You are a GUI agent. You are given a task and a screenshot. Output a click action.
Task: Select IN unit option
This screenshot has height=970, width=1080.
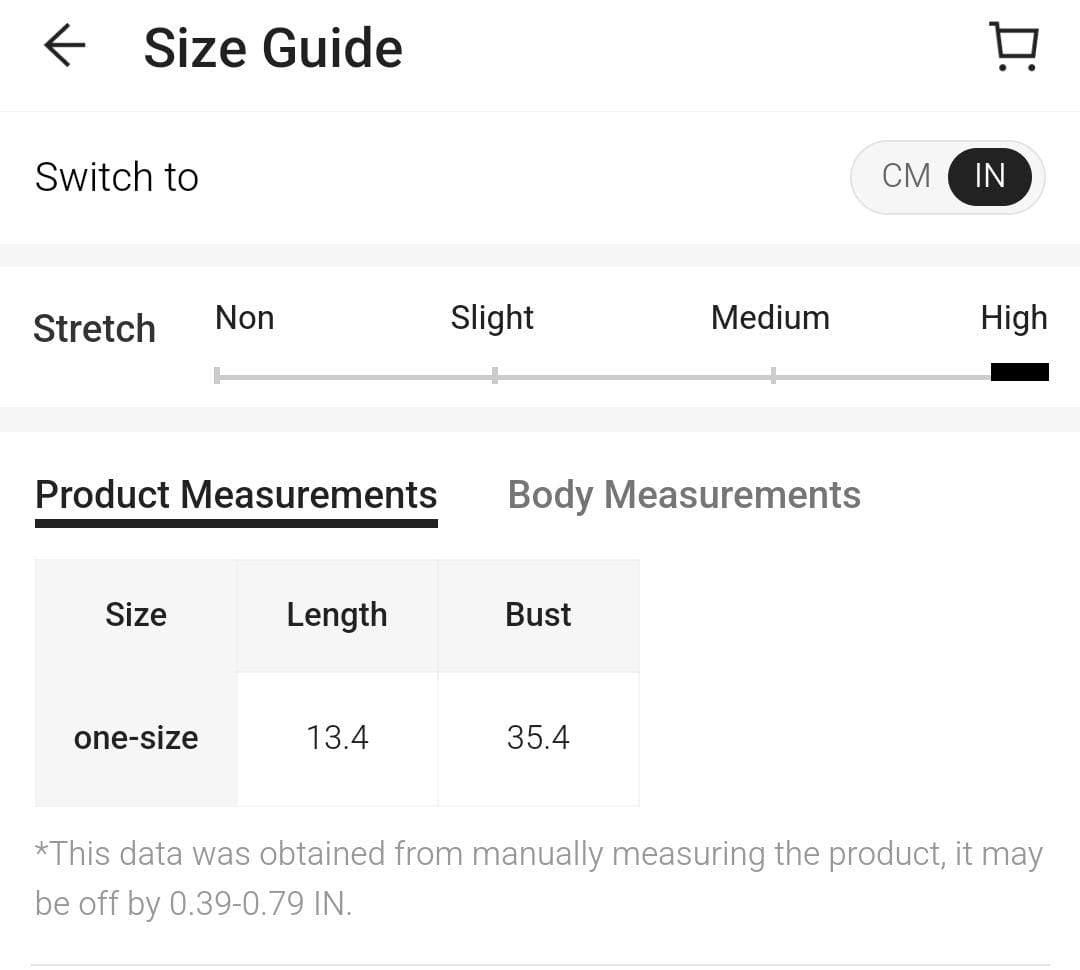point(989,176)
